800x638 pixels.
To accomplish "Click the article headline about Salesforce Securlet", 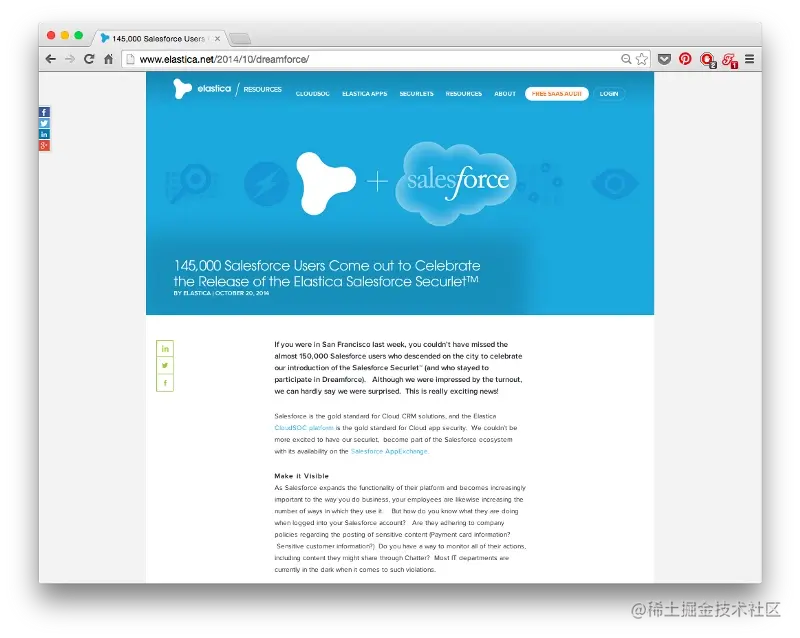I will pyautogui.click(x=327, y=274).
